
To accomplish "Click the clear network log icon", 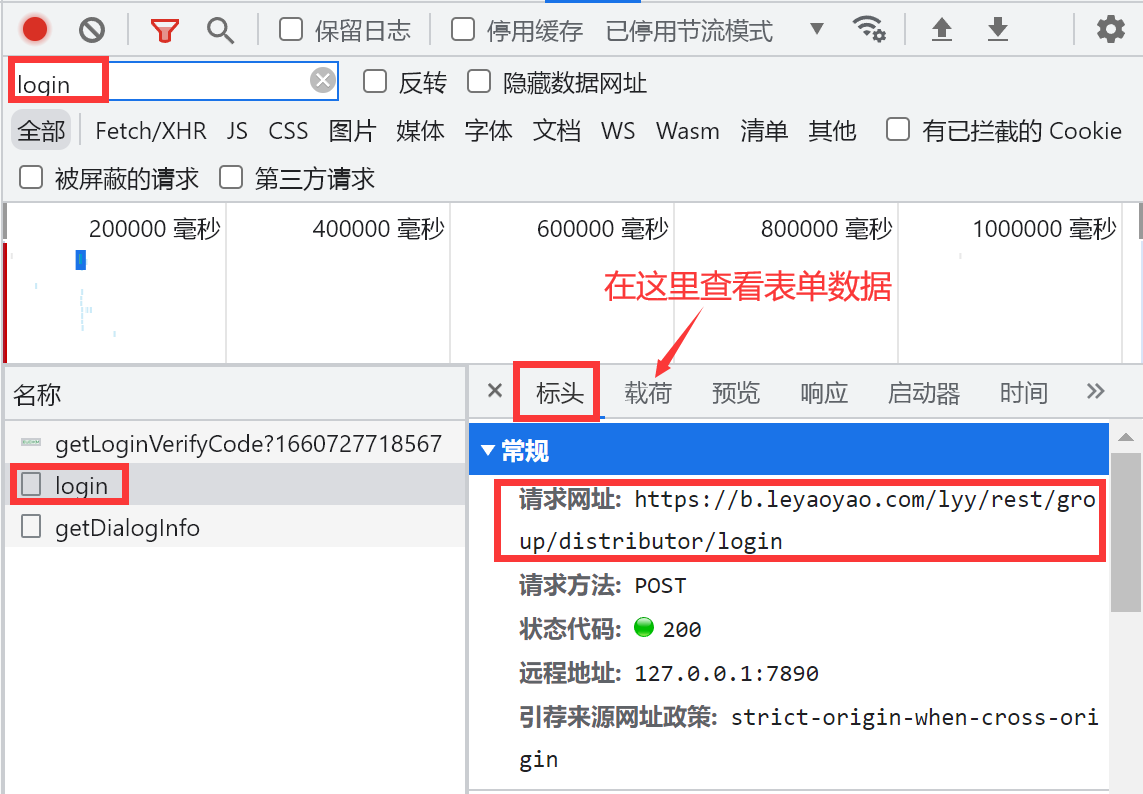I will coord(92,30).
